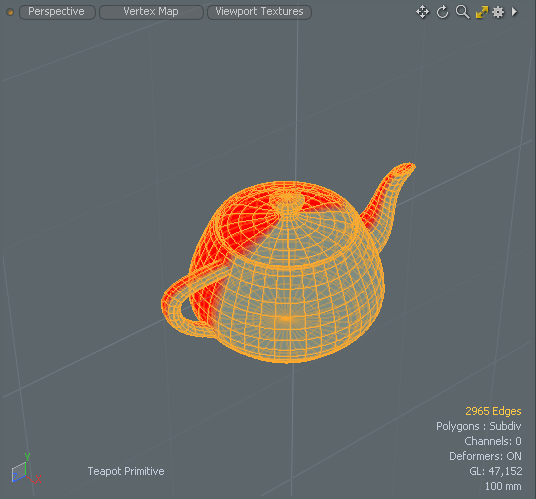Click the Polygons : Subdiv status text
The image size is (536, 499).
[x=479, y=426]
